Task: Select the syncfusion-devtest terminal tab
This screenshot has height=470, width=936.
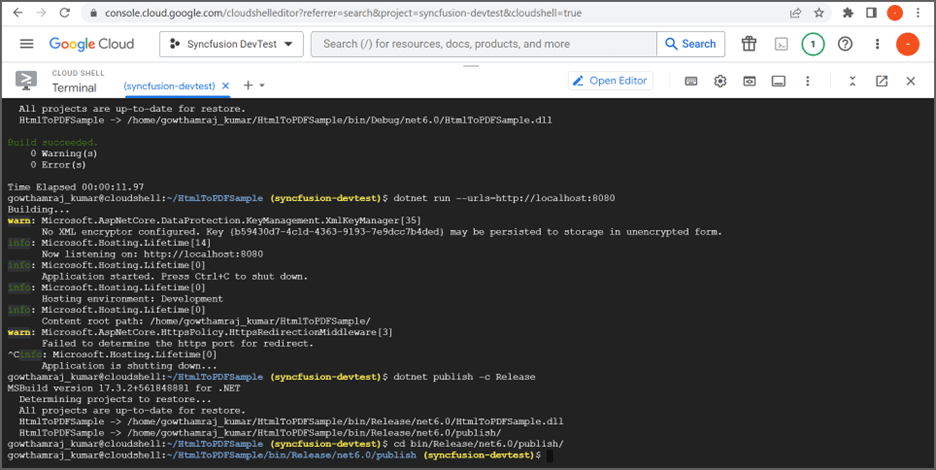Action: pyautogui.click(x=170, y=86)
